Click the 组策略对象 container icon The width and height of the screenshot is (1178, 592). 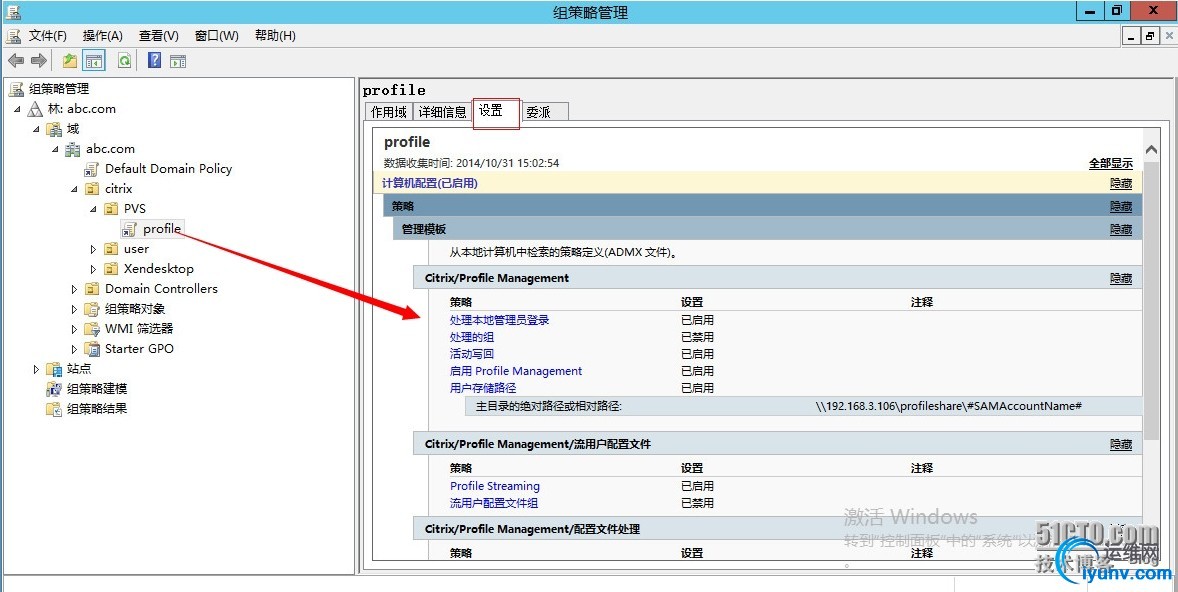(x=92, y=309)
